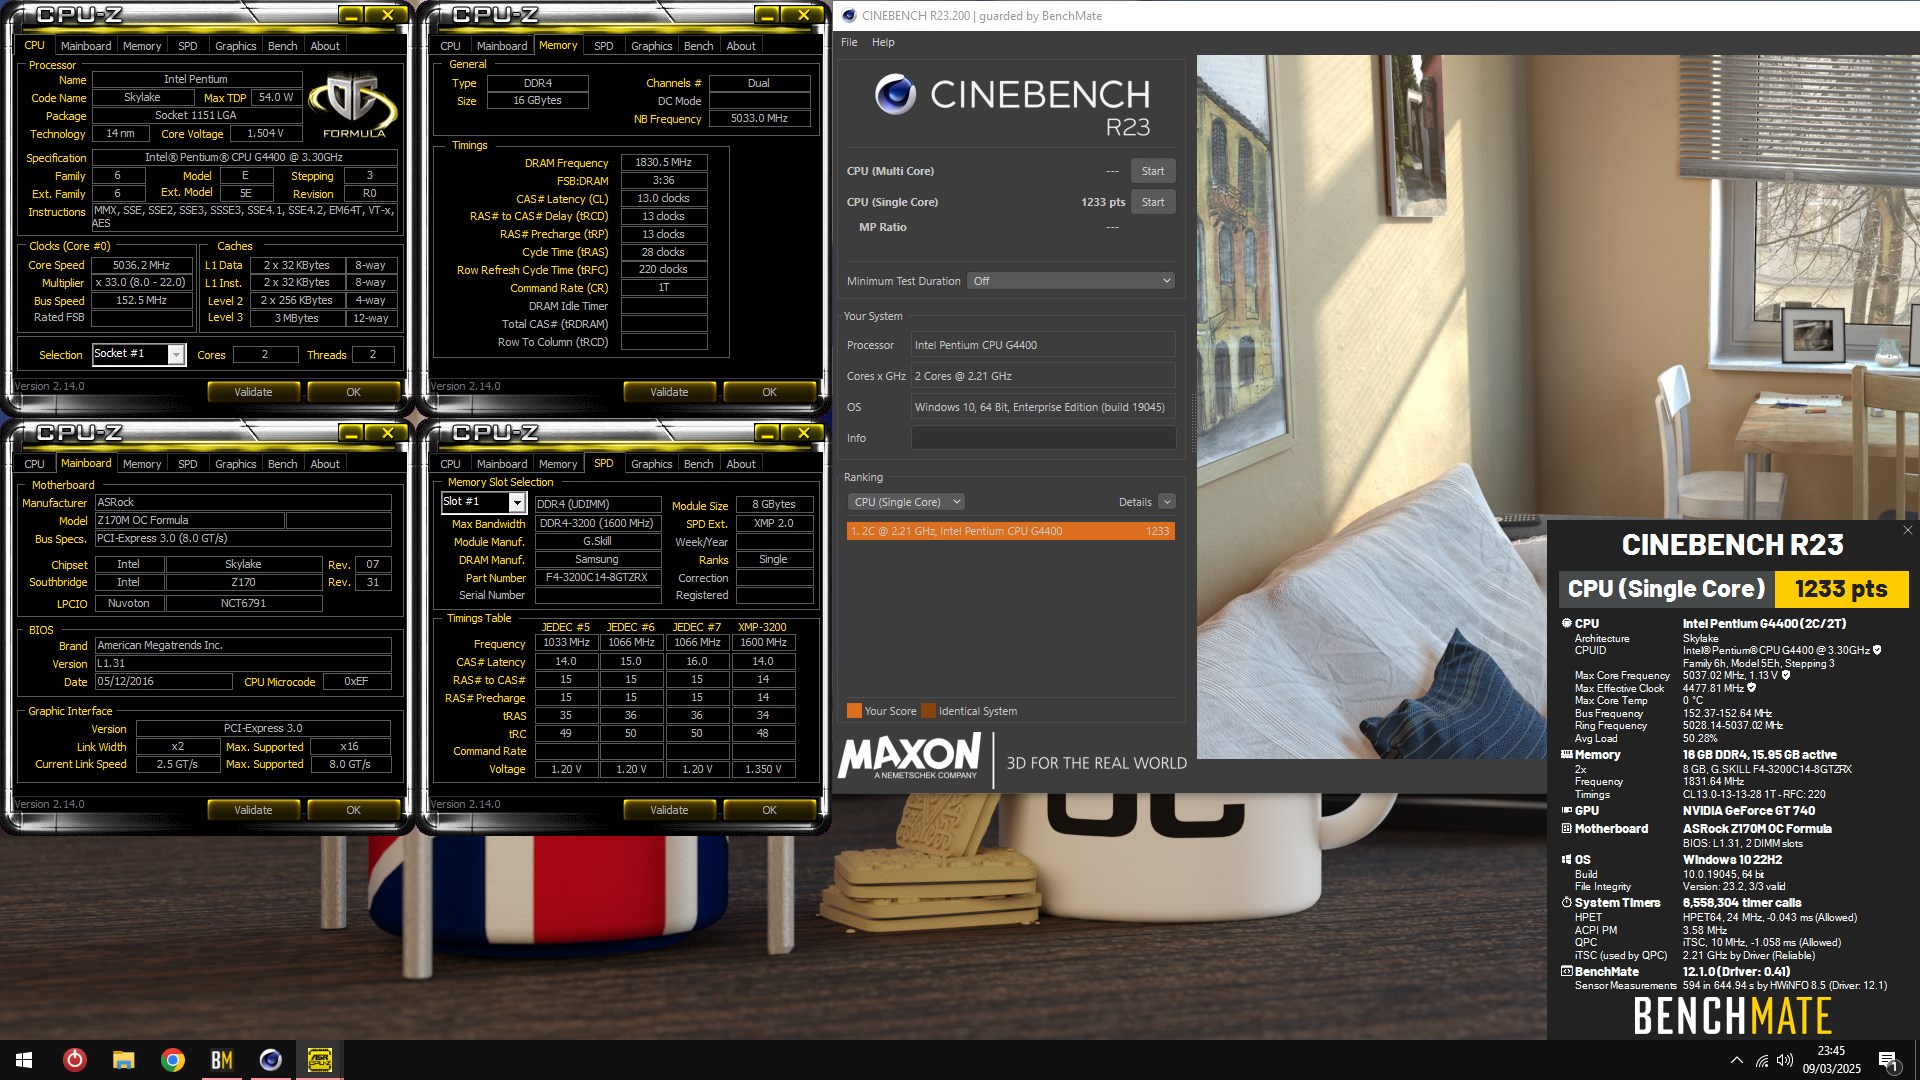The image size is (1920, 1080).
Task: Open the Cinebench Help menu
Action: [883, 42]
